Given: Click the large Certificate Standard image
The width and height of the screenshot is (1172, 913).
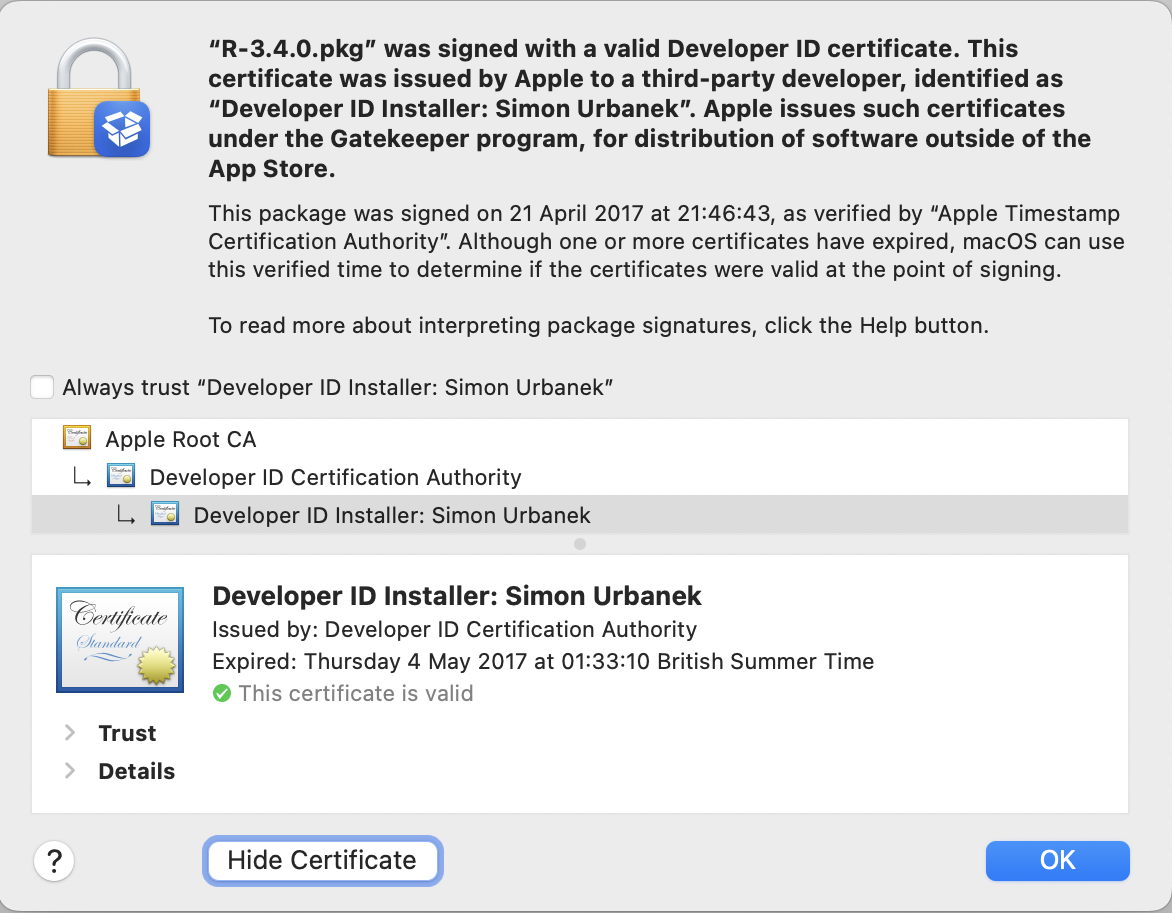Looking at the screenshot, I should [x=120, y=640].
